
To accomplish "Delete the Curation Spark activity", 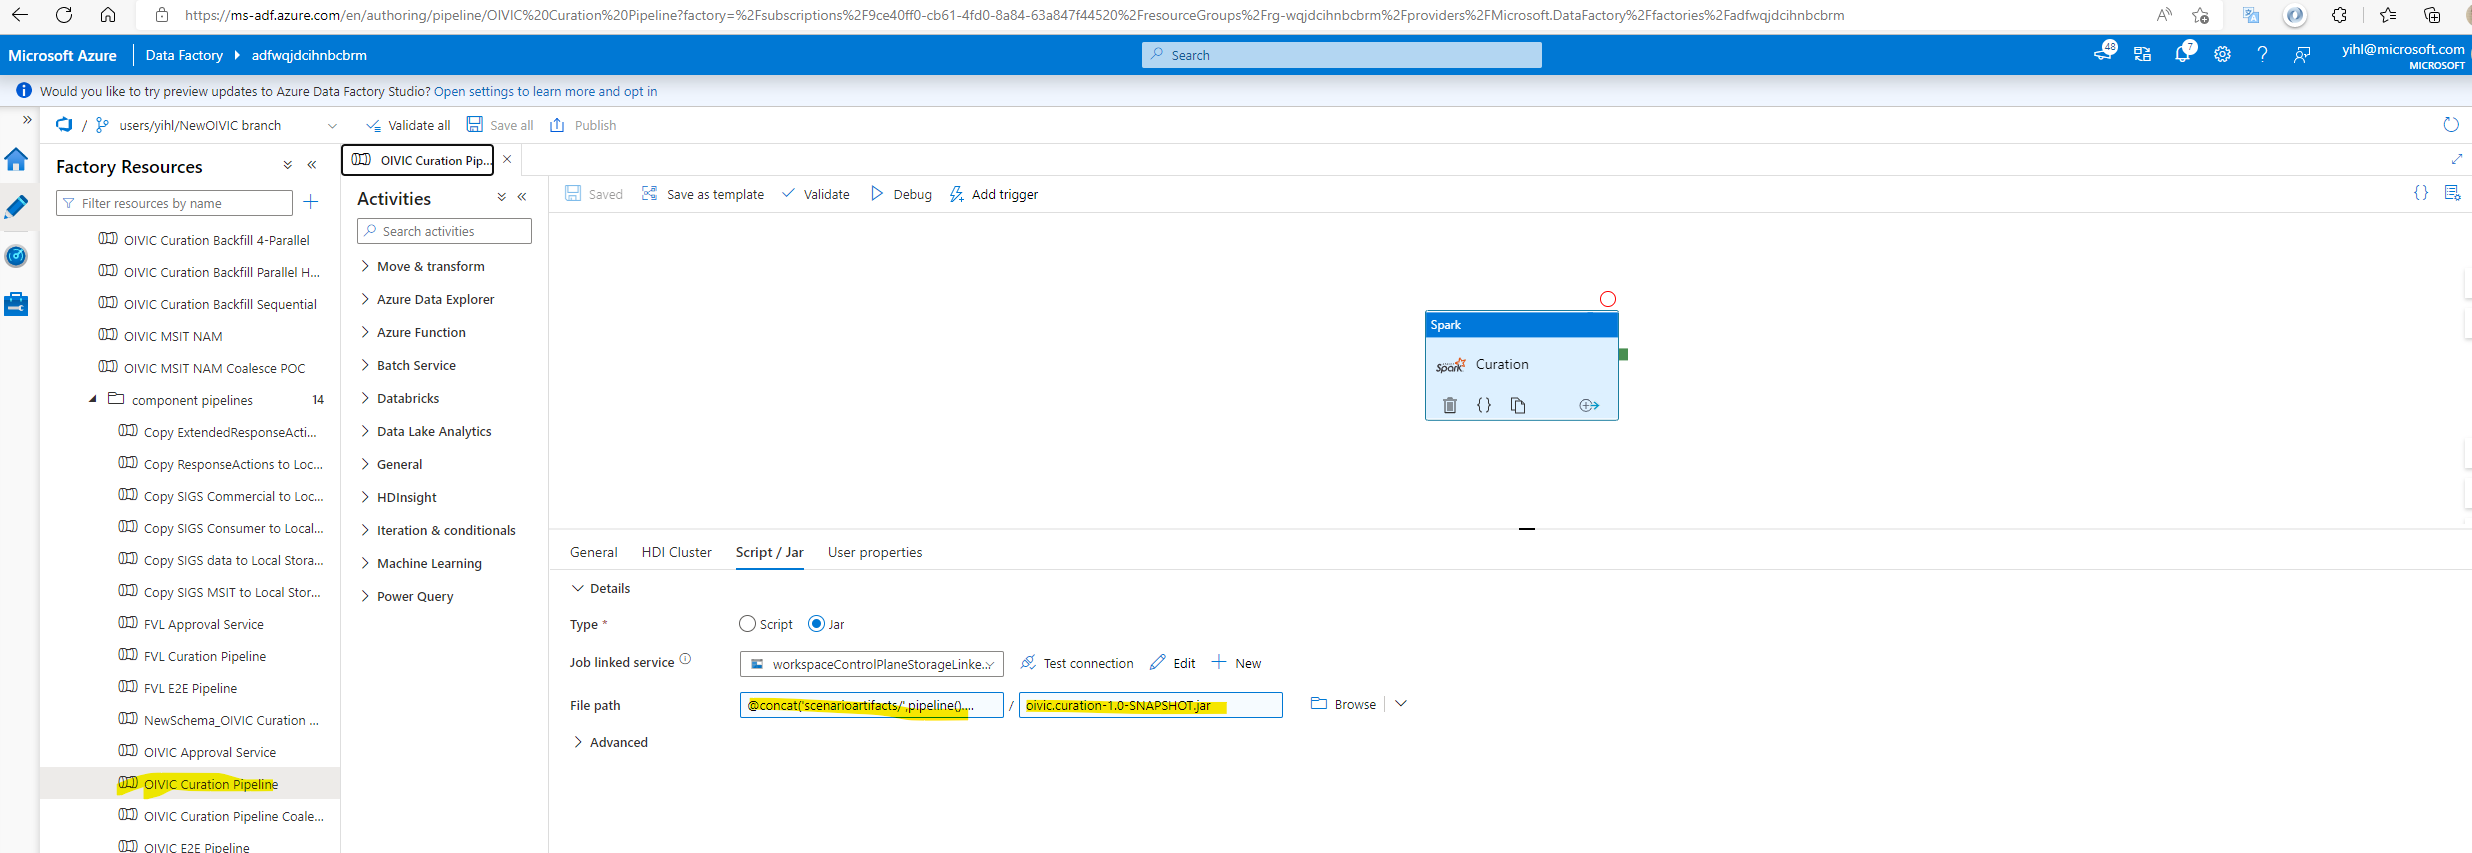I will click(x=1450, y=405).
